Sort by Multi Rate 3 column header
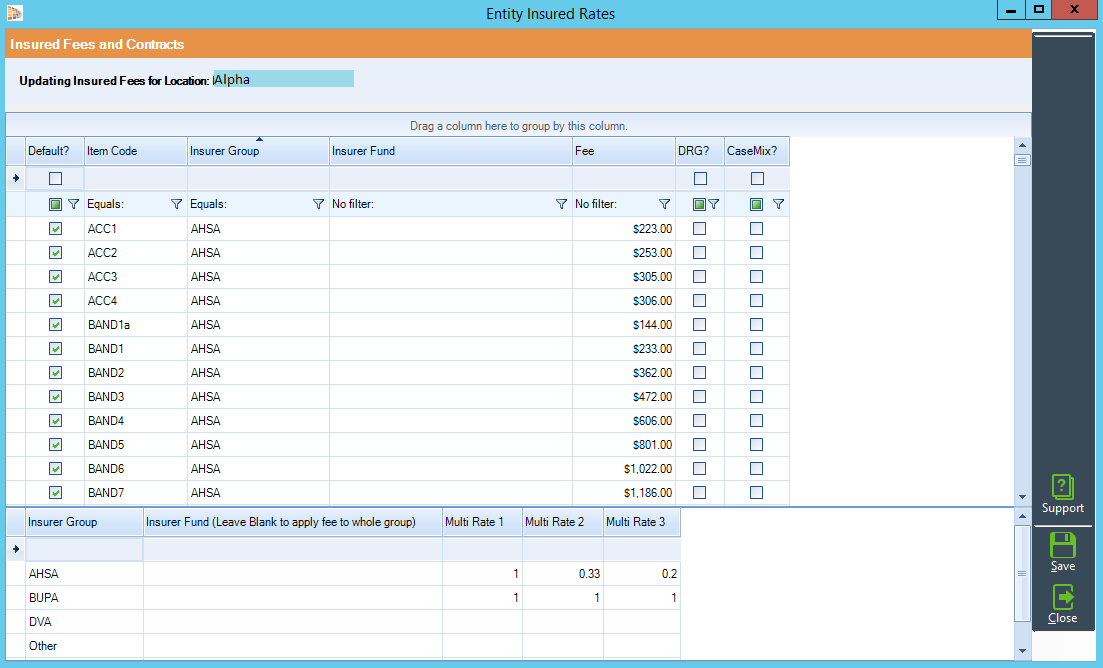The image size is (1103, 668). tap(642, 522)
